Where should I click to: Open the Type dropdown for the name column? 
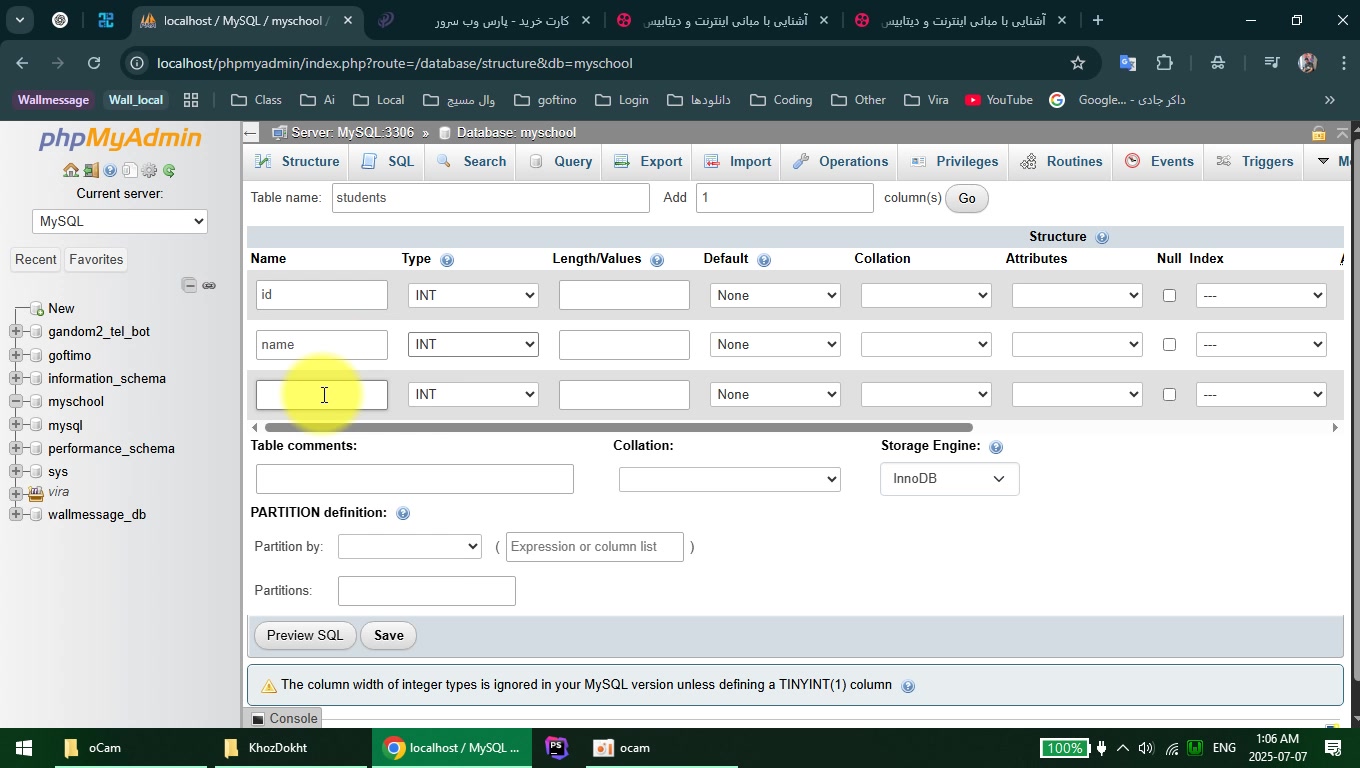pos(473,345)
